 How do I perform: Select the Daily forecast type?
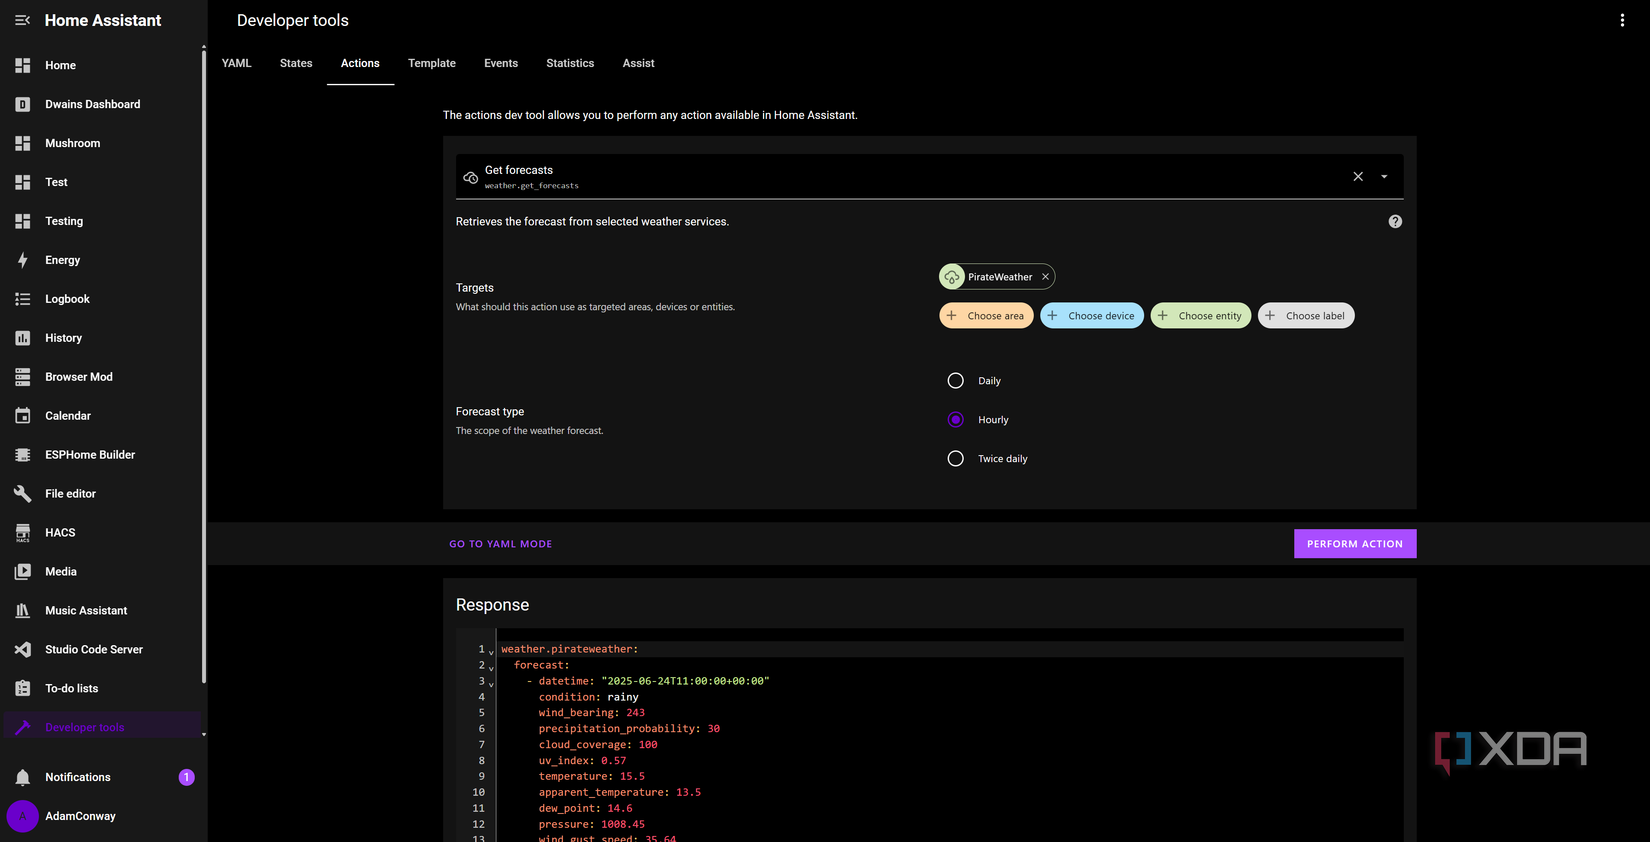(956, 381)
